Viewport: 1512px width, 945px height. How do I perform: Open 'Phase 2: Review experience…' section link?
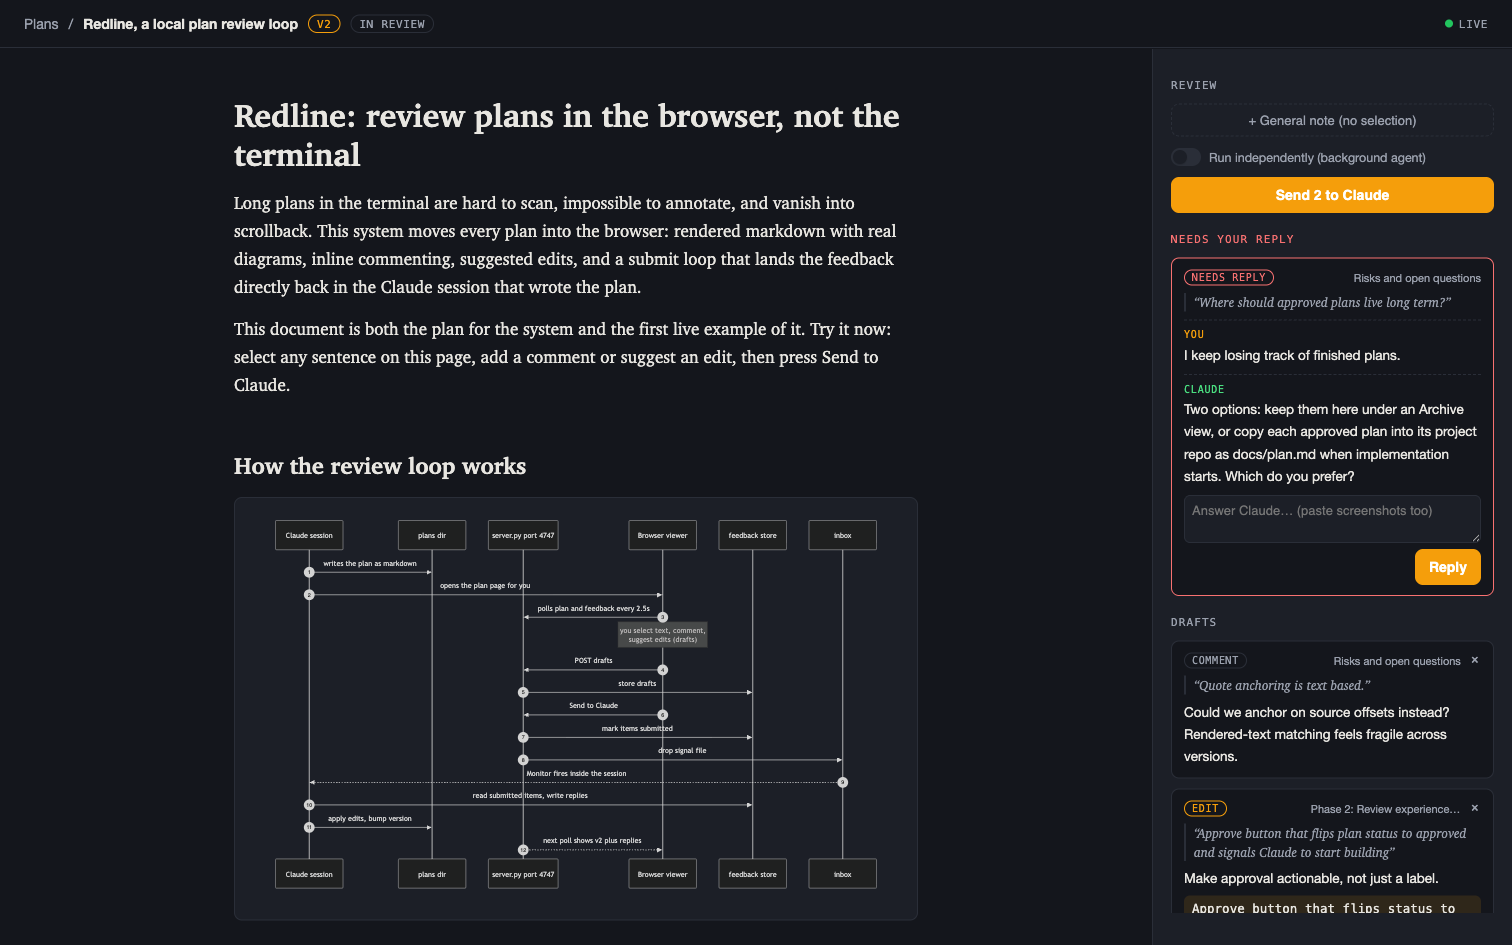point(1385,809)
